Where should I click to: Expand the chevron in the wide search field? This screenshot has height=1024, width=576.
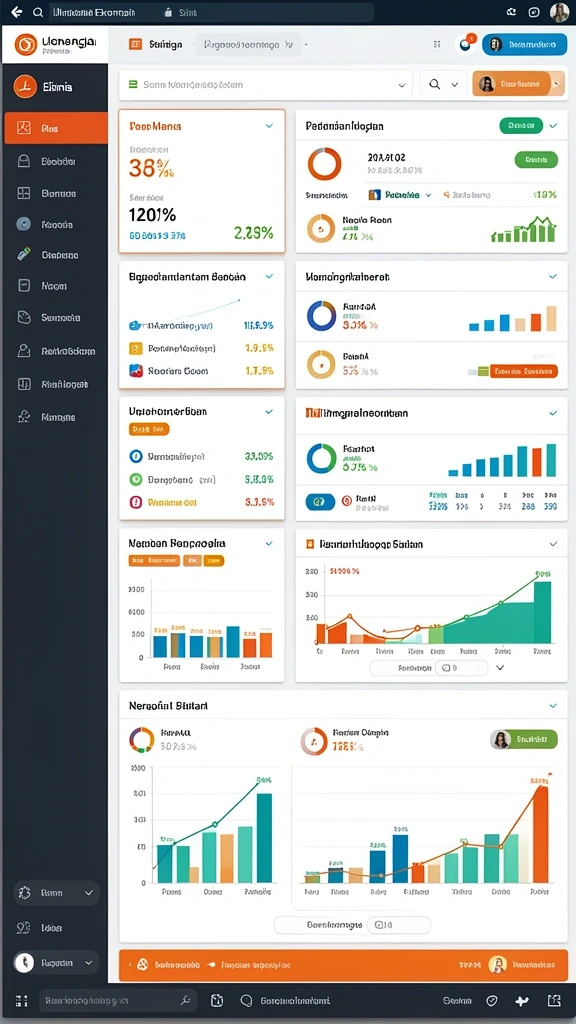pyautogui.click(x=402, y=84)
